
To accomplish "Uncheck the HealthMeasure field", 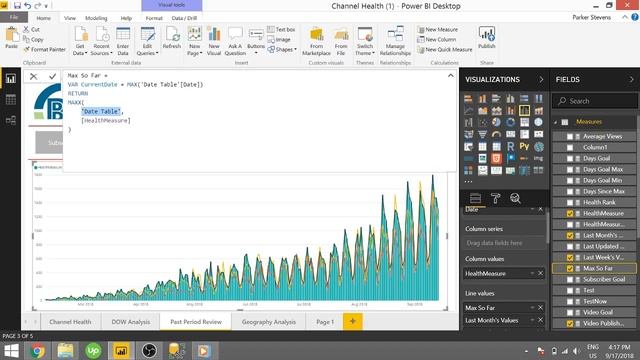I will [x=570, y=213].
